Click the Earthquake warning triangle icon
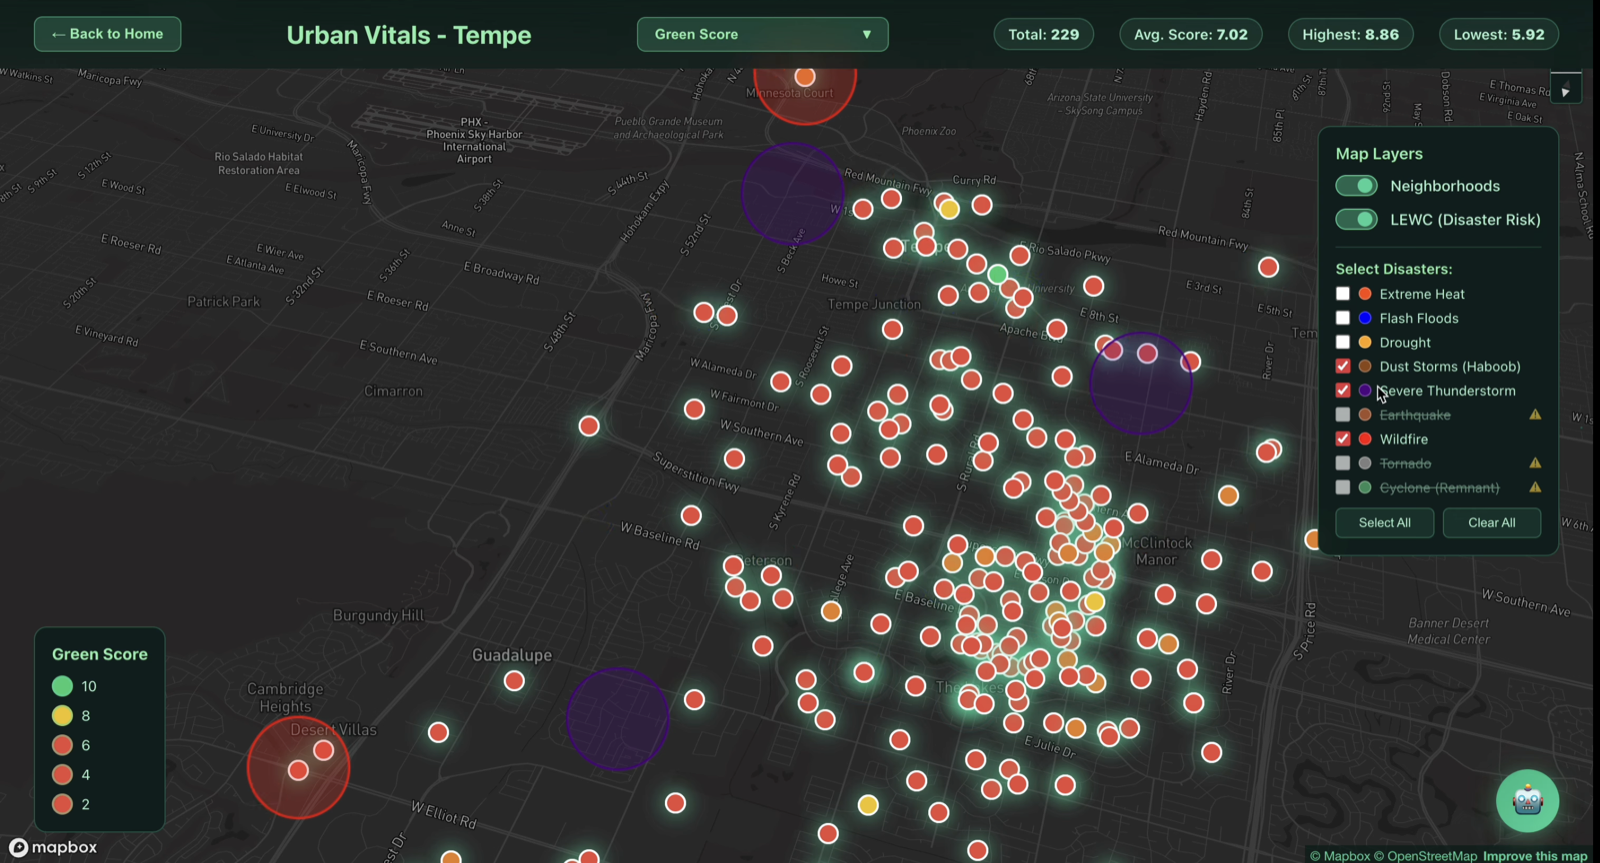 [x=1534, y=414]
